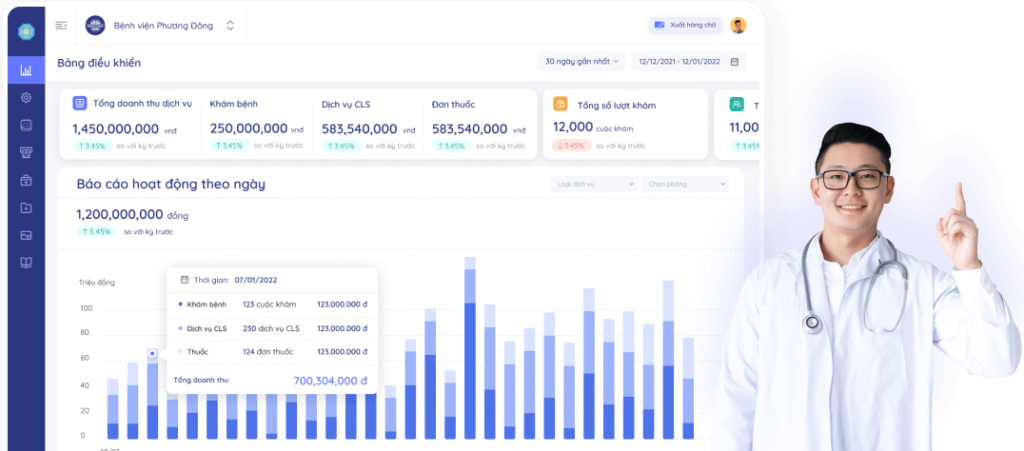Collapse sidebar using the hamburger menu icon

[x=61, y=26]
